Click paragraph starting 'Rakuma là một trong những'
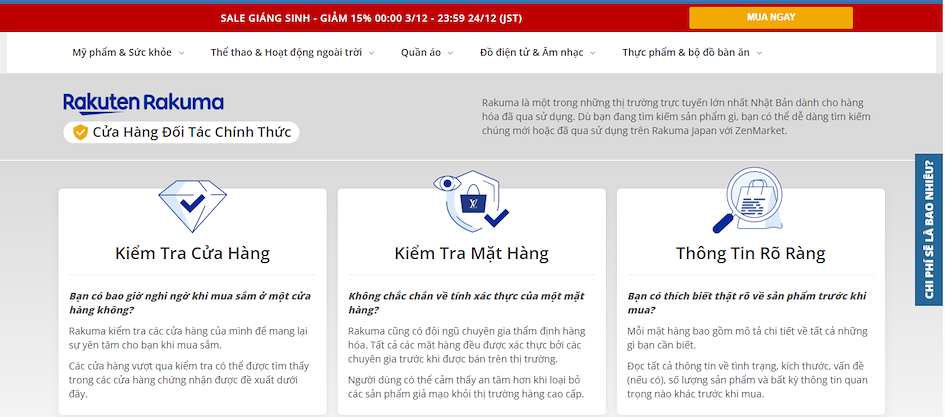The image size is (945, 417). [x=676, y=116]
